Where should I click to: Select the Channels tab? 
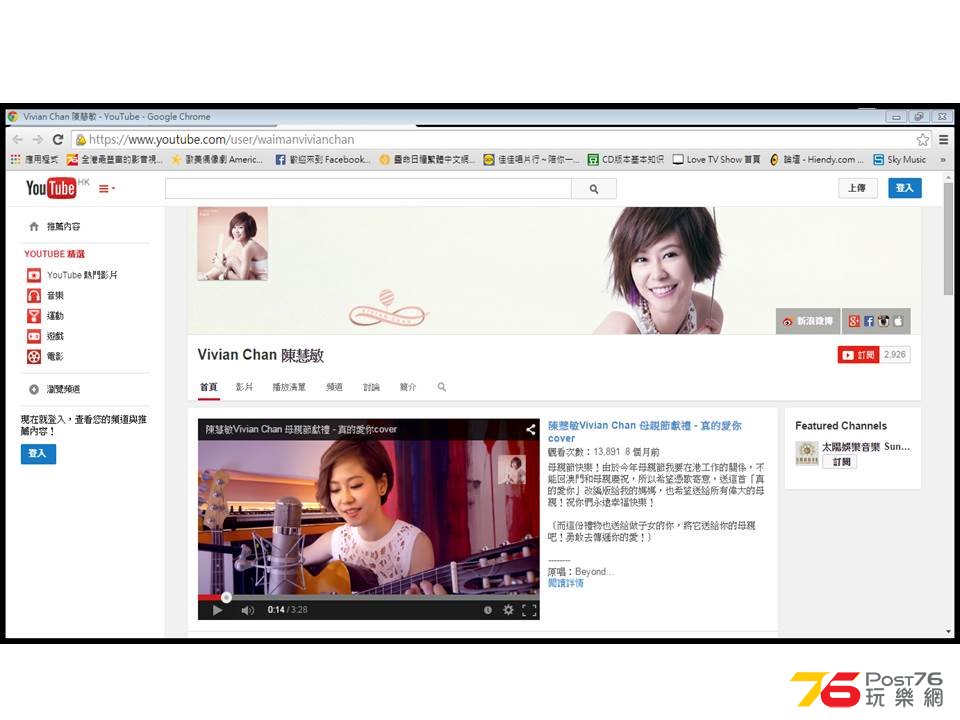click(334, 387)
